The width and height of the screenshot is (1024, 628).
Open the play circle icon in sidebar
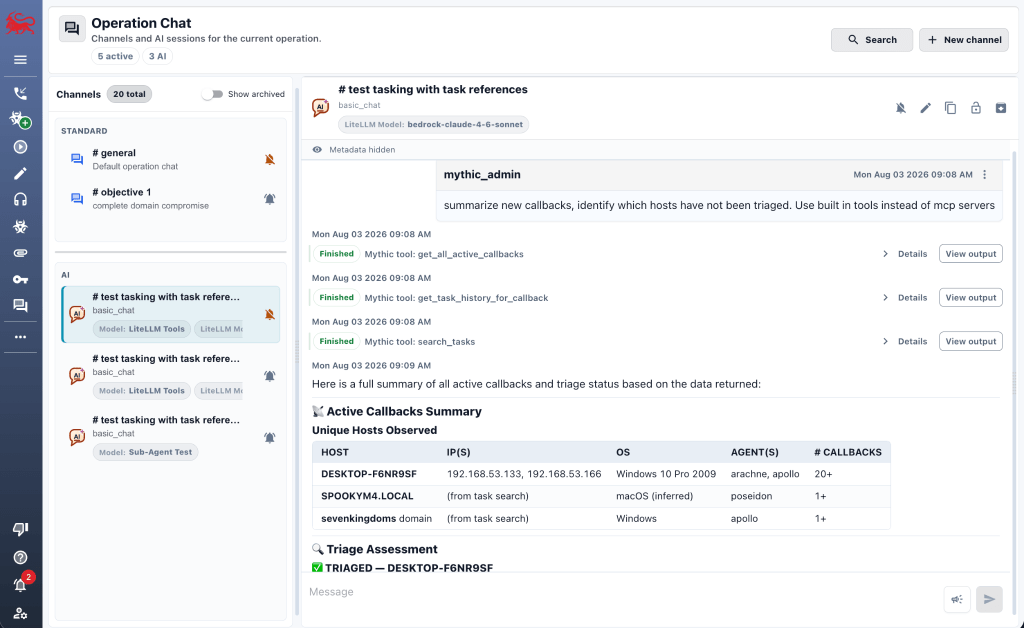point(20,147)
